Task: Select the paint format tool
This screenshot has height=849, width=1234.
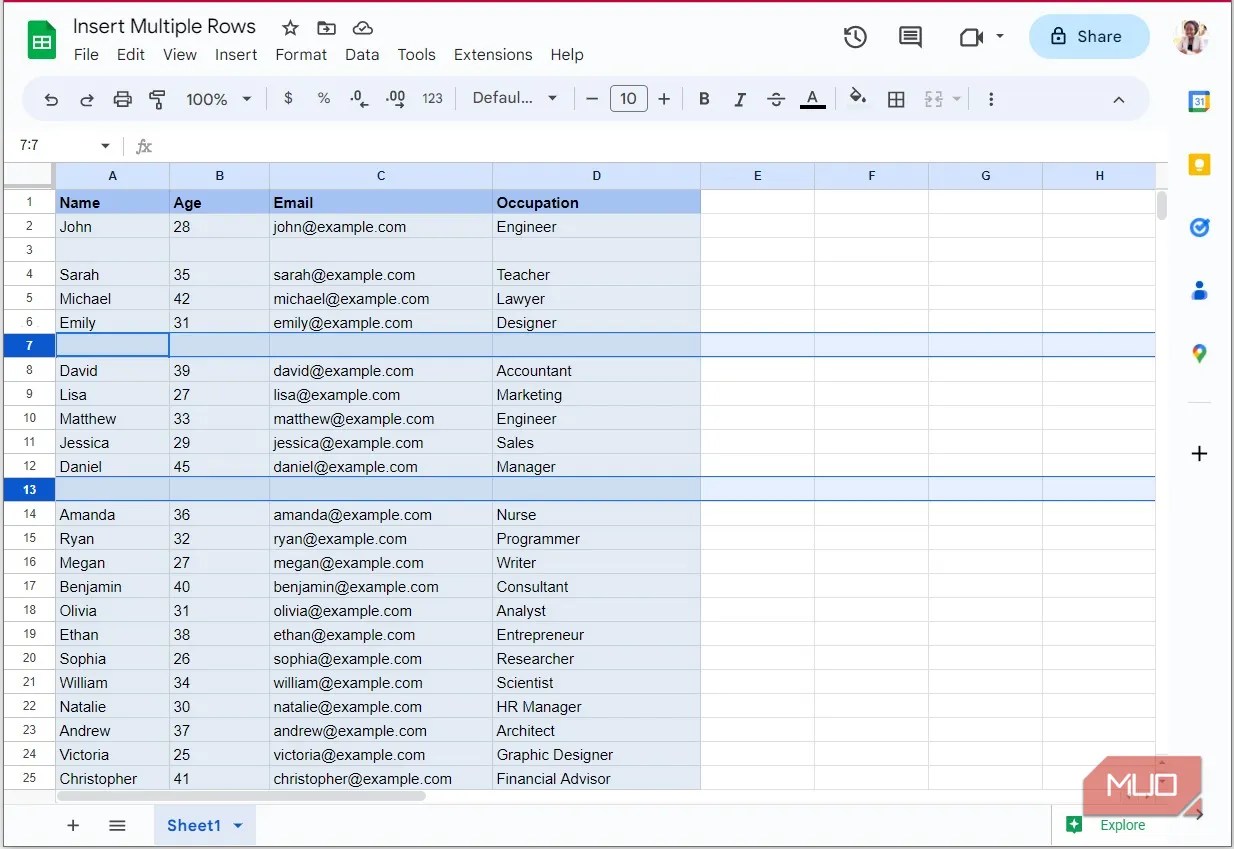Action: [x=157, y=99]
